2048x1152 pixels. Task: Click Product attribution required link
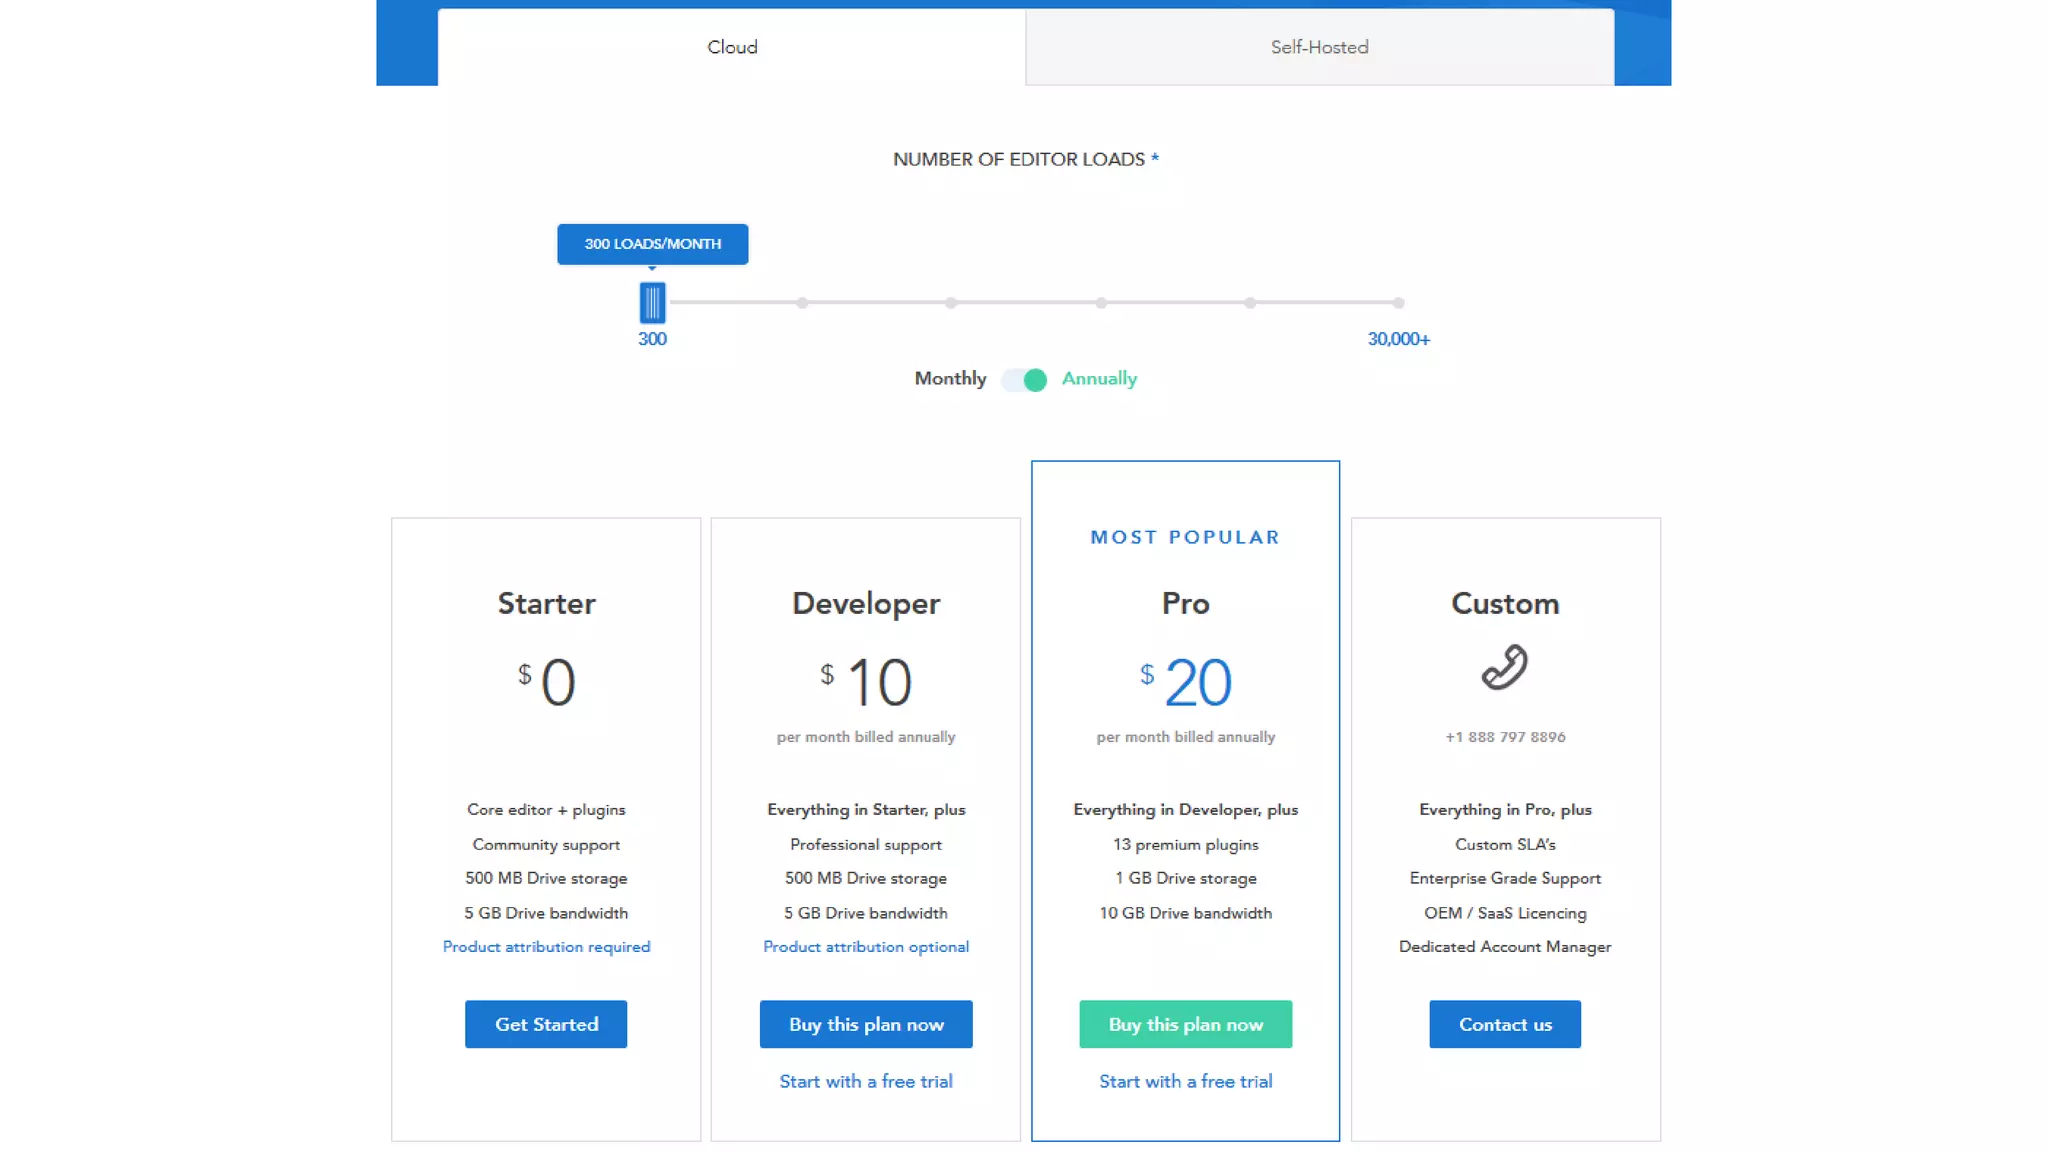click(x=546, y=947)
